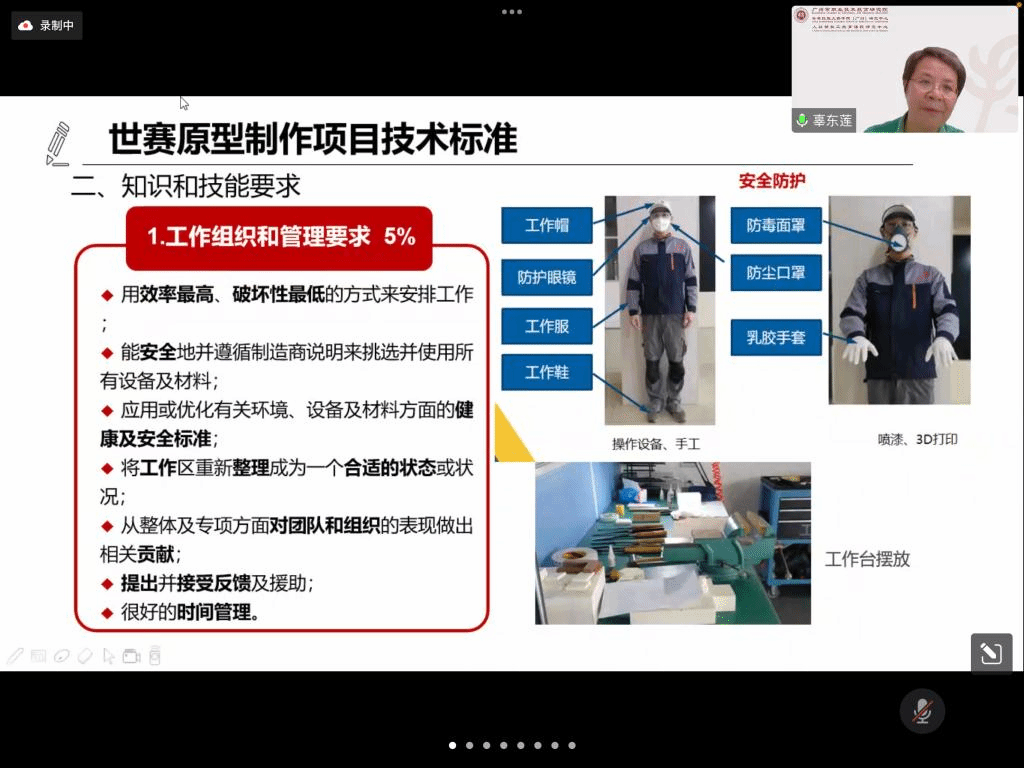
Task: Click the green microphone icon on speaker name tag
Action: [802, 120]
